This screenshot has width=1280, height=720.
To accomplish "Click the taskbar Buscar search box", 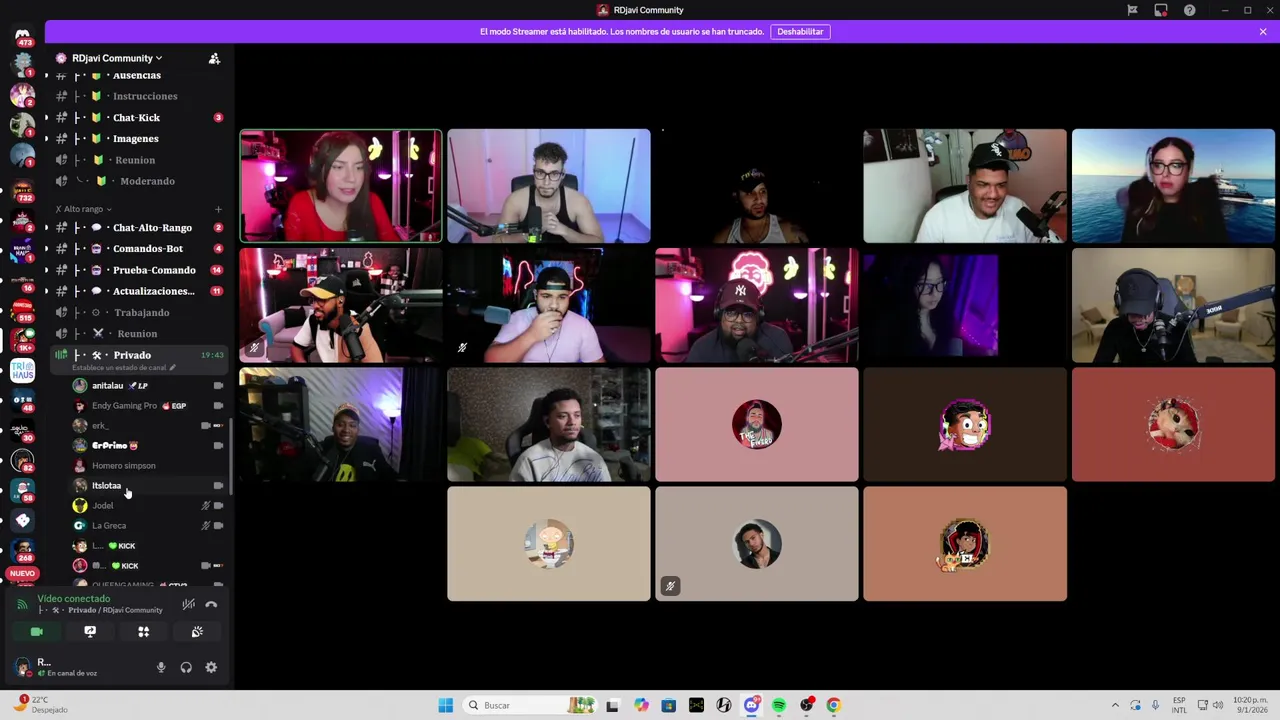I will pos(530,706).
